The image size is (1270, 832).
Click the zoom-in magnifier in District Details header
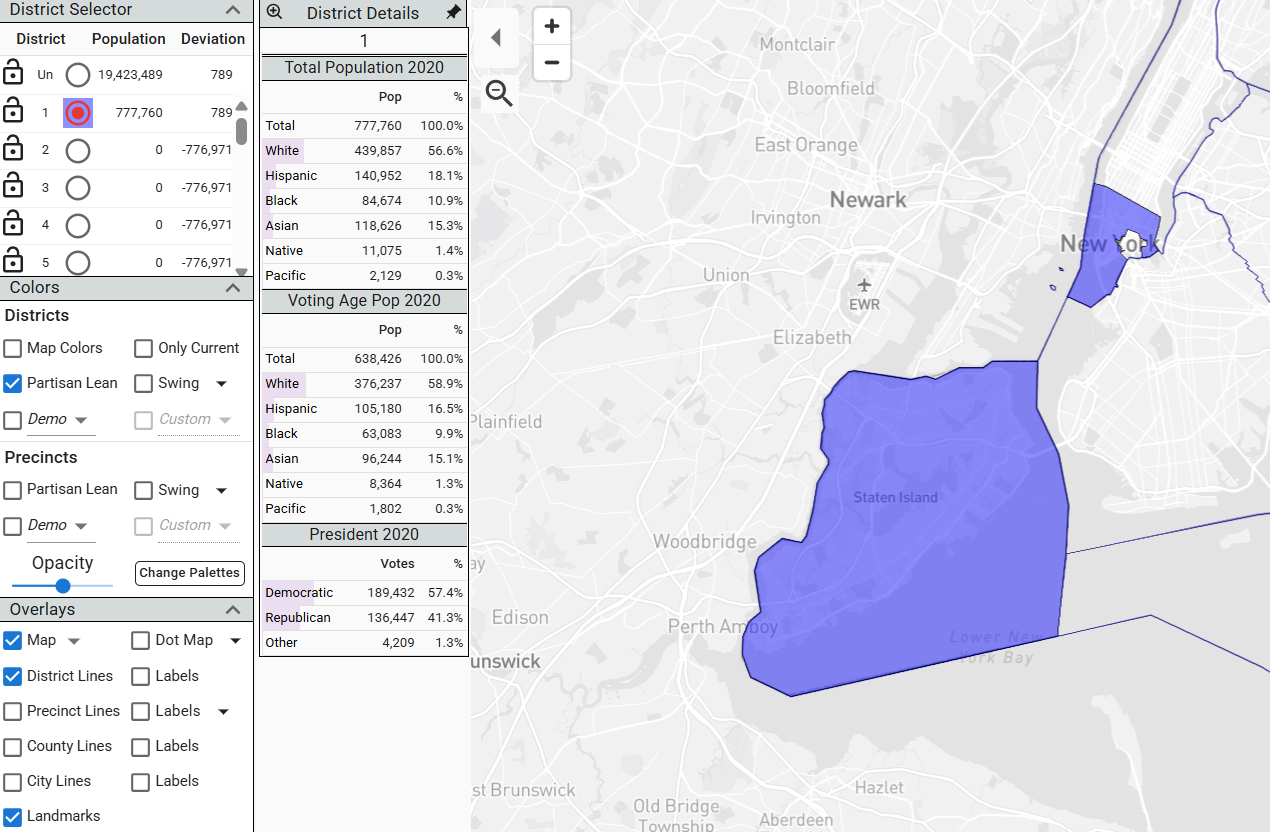(275, 13)
